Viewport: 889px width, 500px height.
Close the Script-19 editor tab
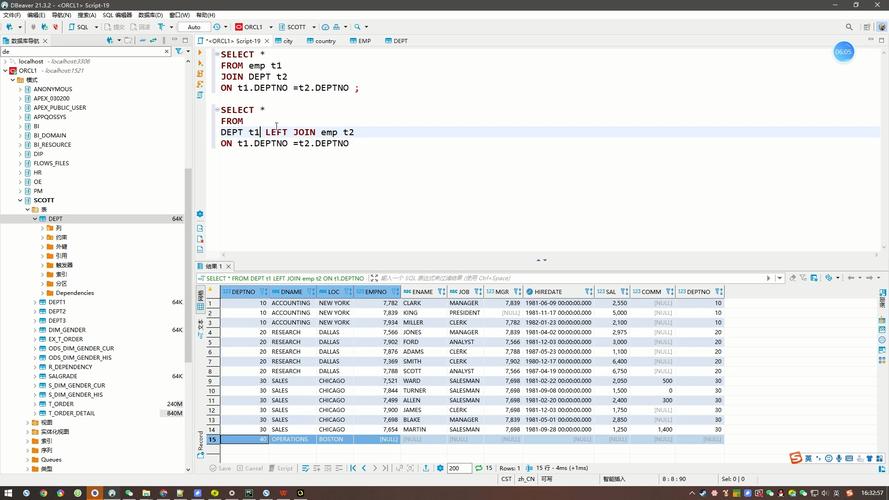pos(266,41)
